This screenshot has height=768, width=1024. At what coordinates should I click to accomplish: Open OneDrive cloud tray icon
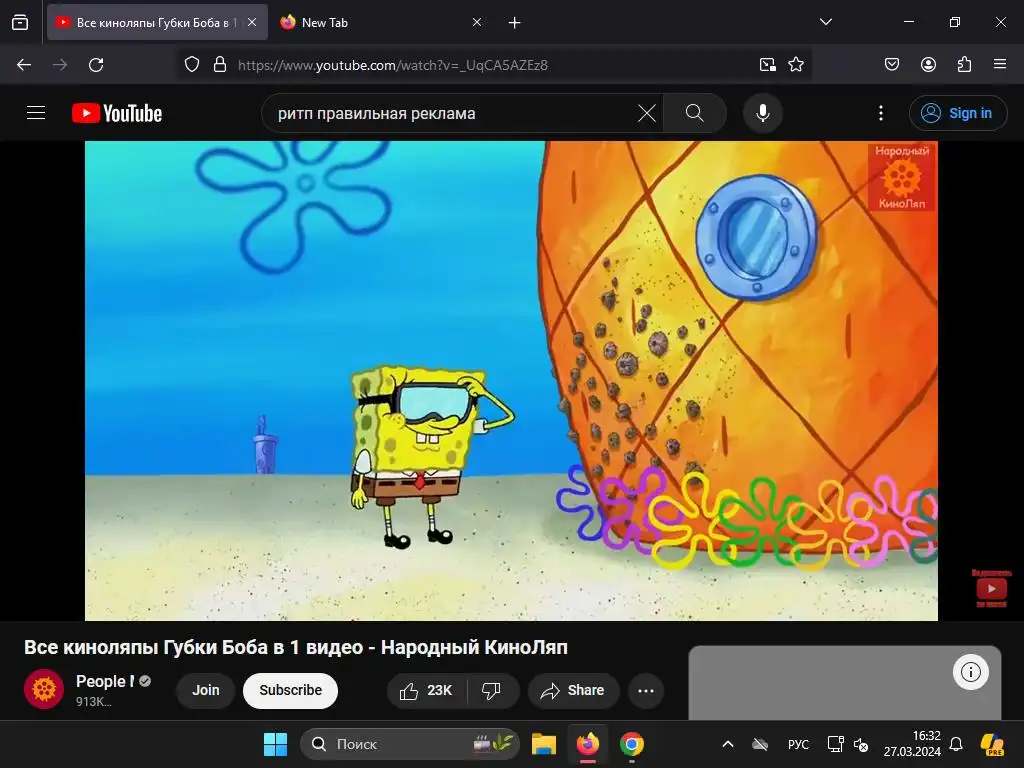(760, 744)
